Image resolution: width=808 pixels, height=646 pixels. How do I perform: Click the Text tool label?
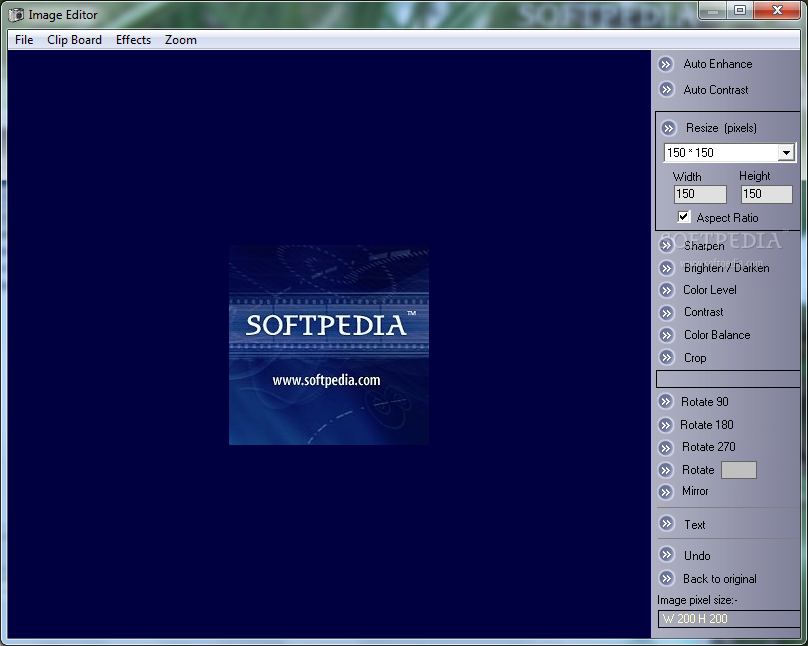(695, 524)
